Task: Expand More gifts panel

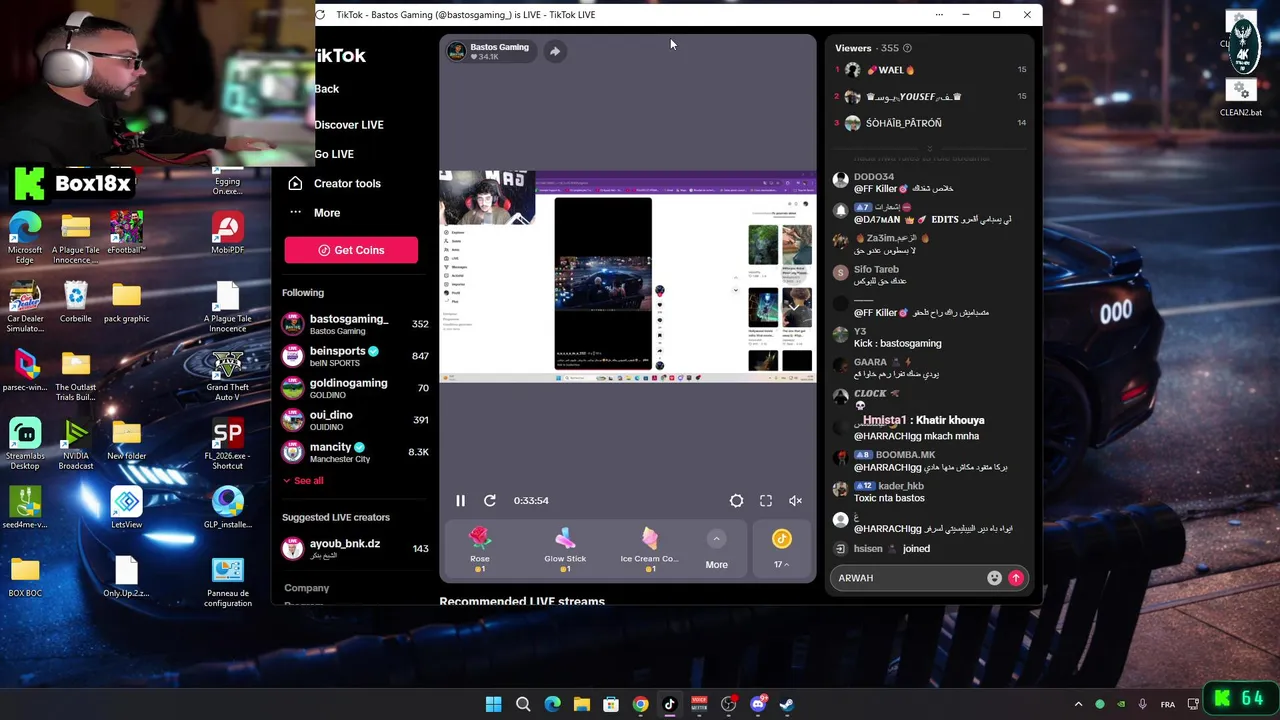Action: pos(716,550)
